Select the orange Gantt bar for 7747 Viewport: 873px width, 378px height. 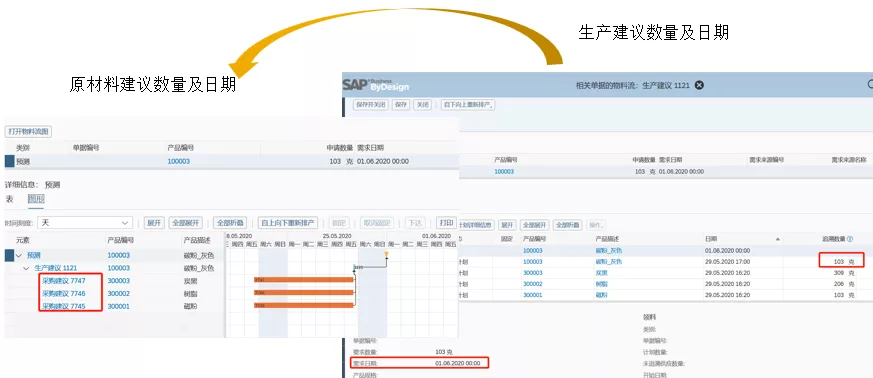pos(303,279)
